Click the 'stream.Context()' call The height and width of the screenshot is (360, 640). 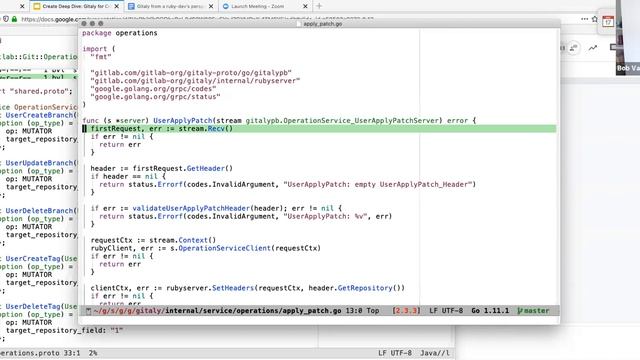[x=182, y=240]
